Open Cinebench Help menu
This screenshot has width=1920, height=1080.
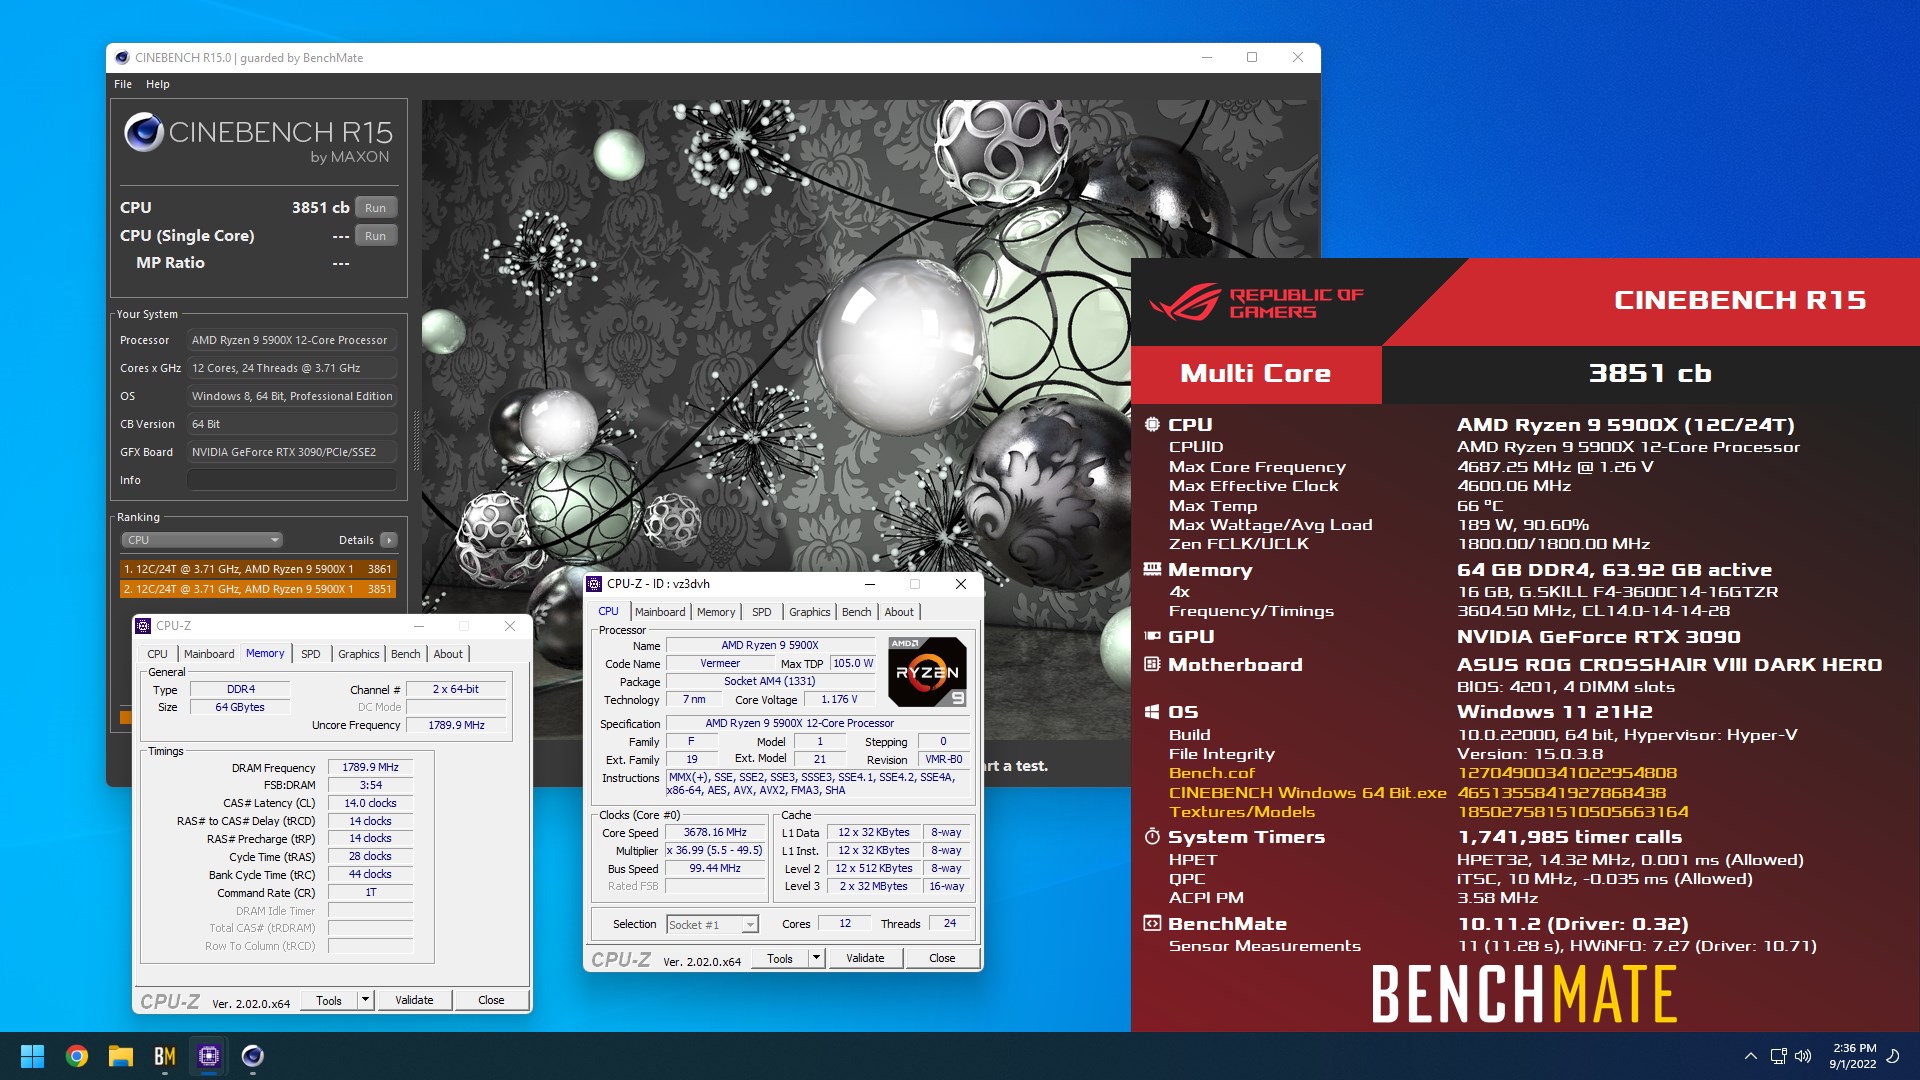pyautogui.click(x=158, y=84)
